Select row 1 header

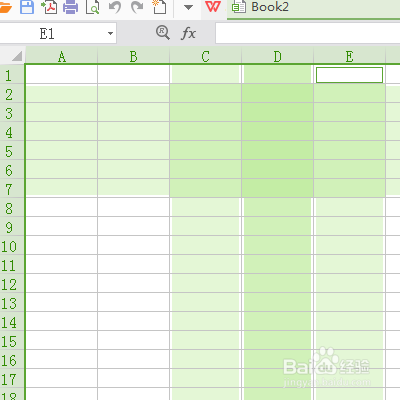point(12,75)
